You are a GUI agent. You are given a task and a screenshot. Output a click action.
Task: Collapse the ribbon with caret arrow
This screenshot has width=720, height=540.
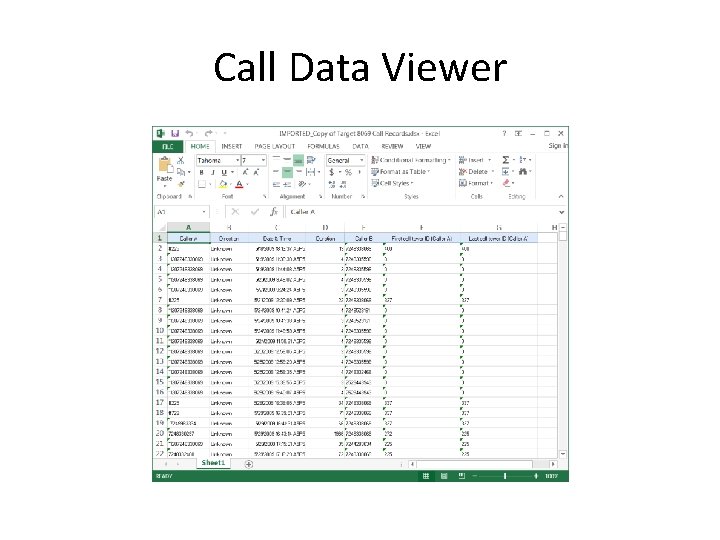(x=561, y=197)
